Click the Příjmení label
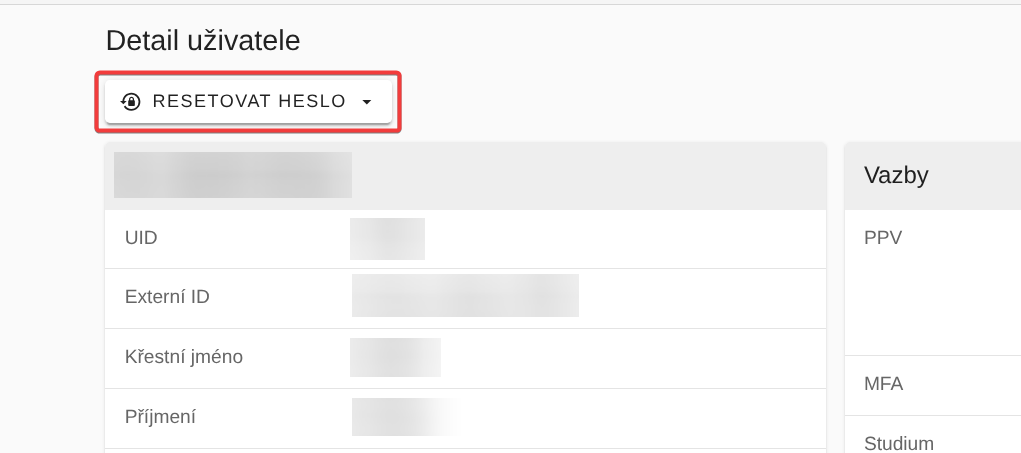This screenshot has width=1021, height=453. pos(160,416)
